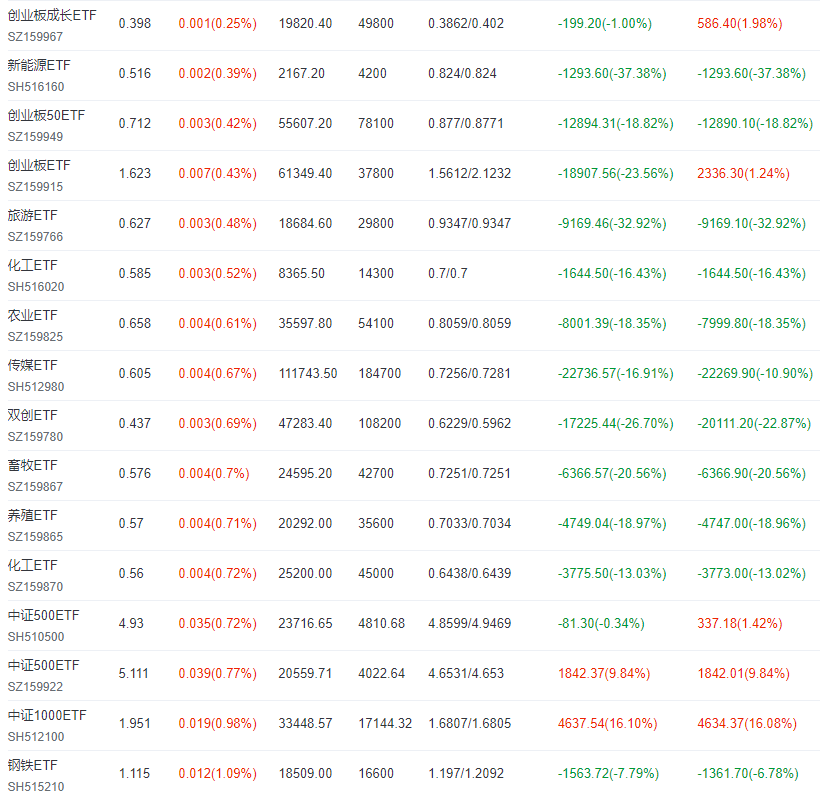Select cost value 0.3862/0.402
Viewport: 820px width, 799px height.
(x=466, y=24)
